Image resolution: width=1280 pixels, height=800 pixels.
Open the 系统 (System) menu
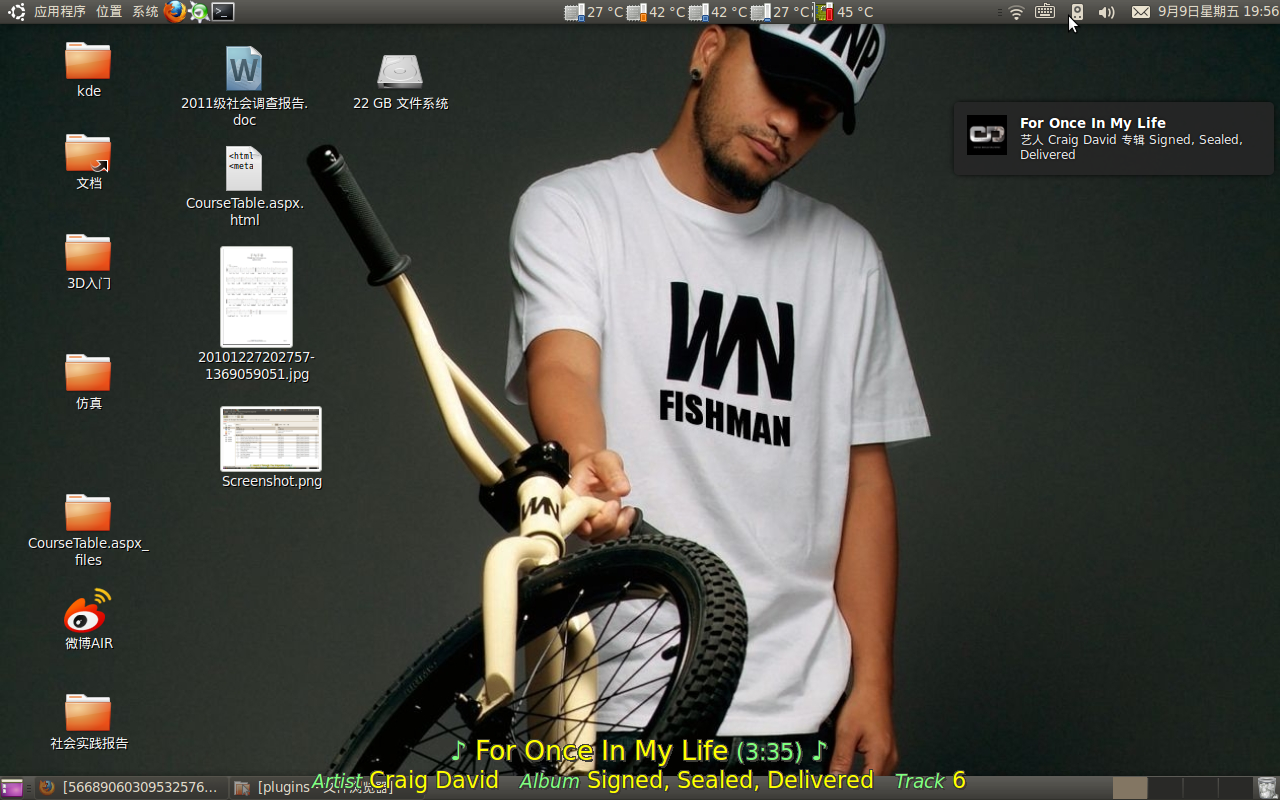coord(145,12)
